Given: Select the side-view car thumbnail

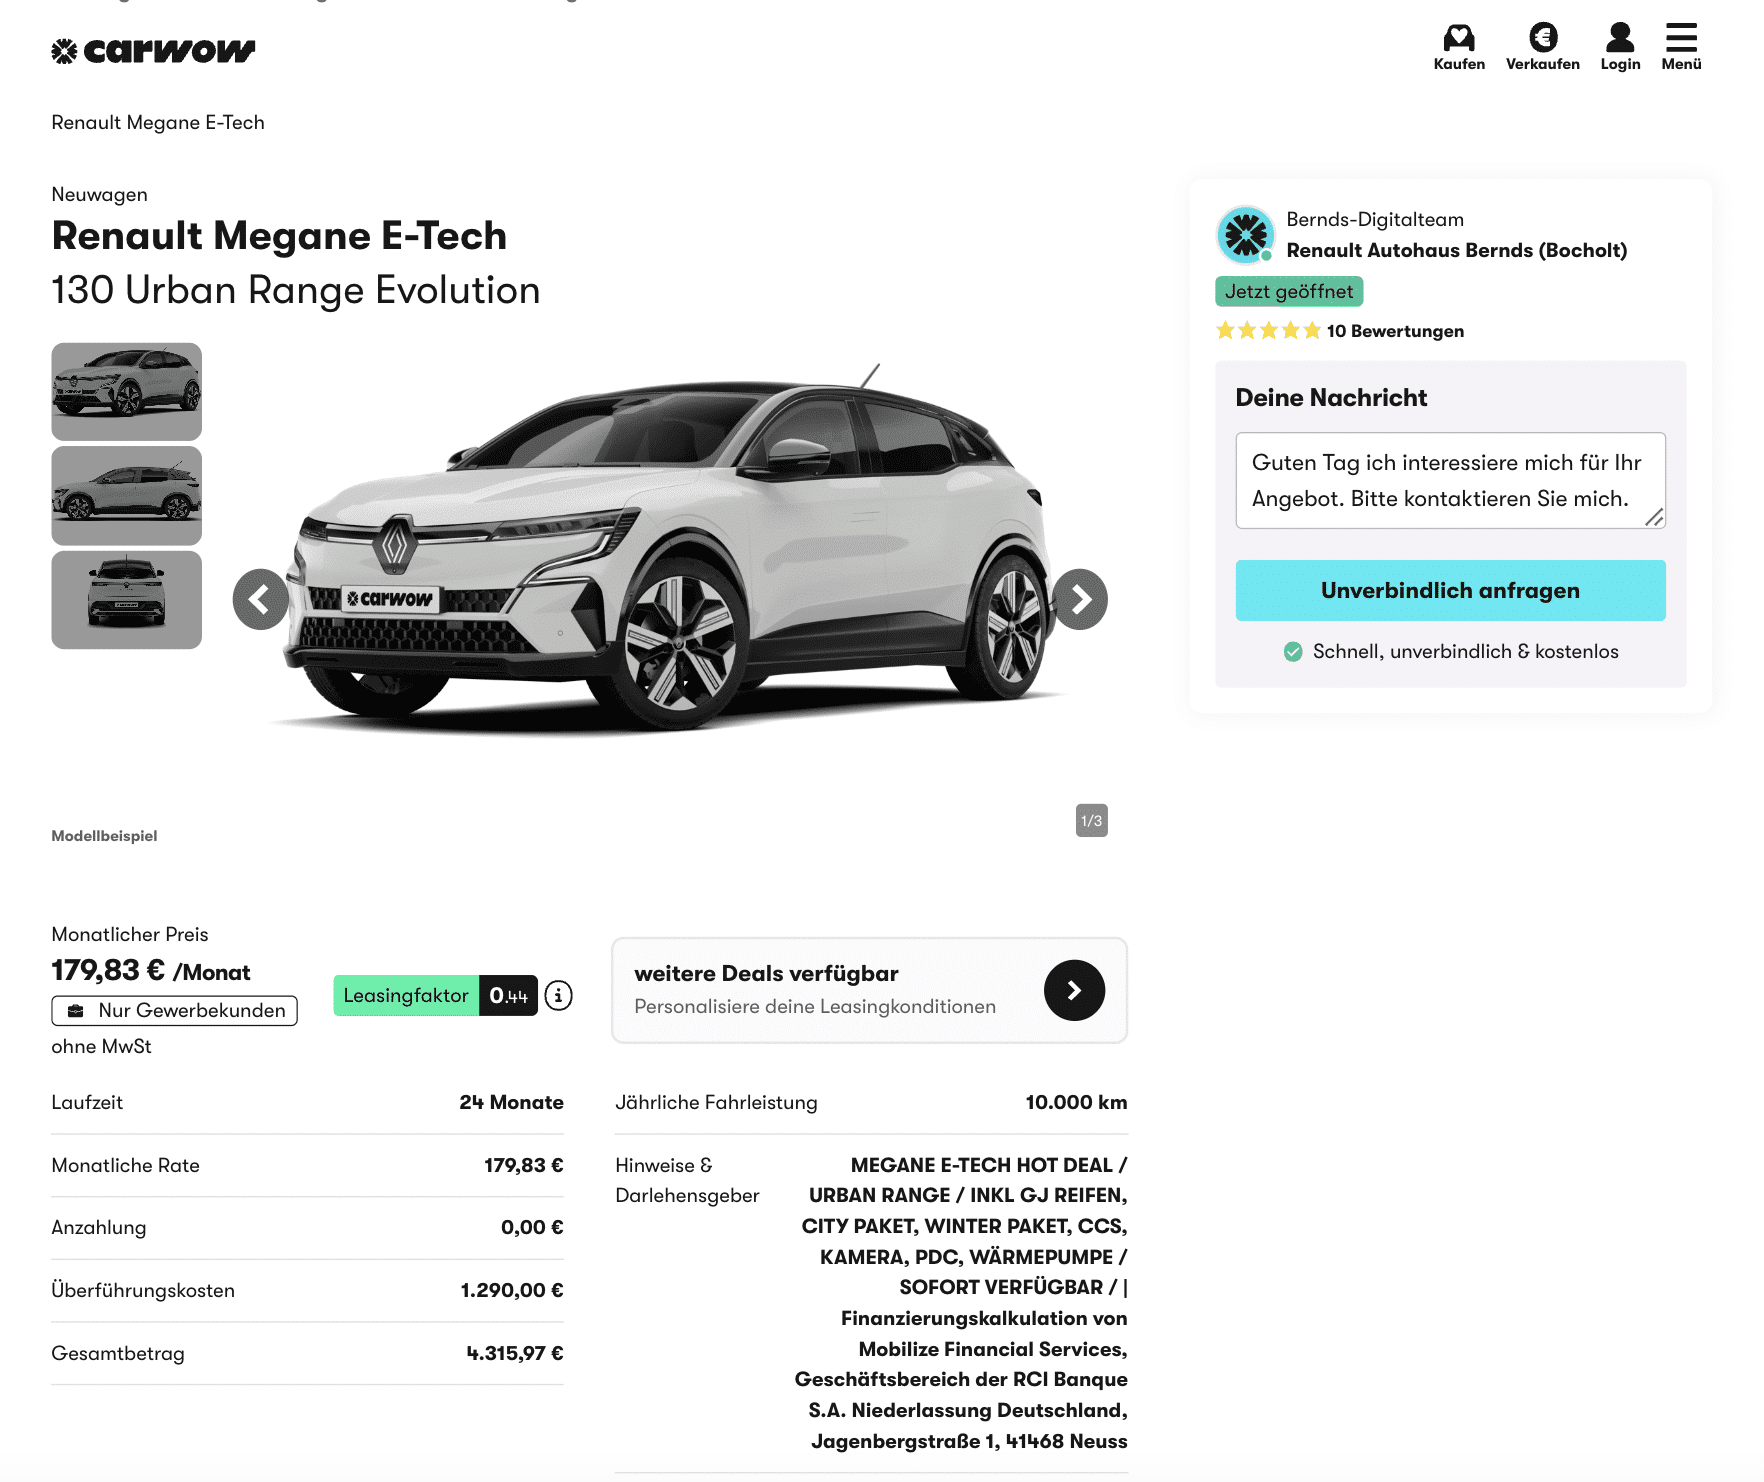Looking at the screenshot, I should coord(127,496).
